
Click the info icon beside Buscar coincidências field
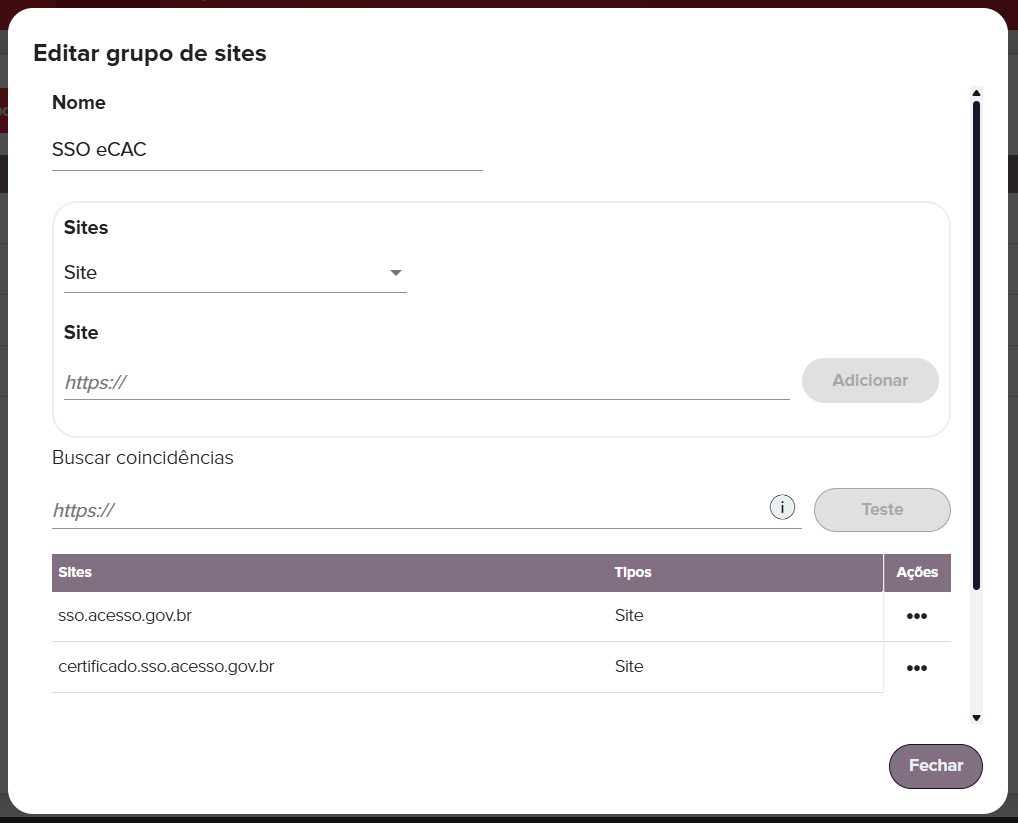(782, 507)
